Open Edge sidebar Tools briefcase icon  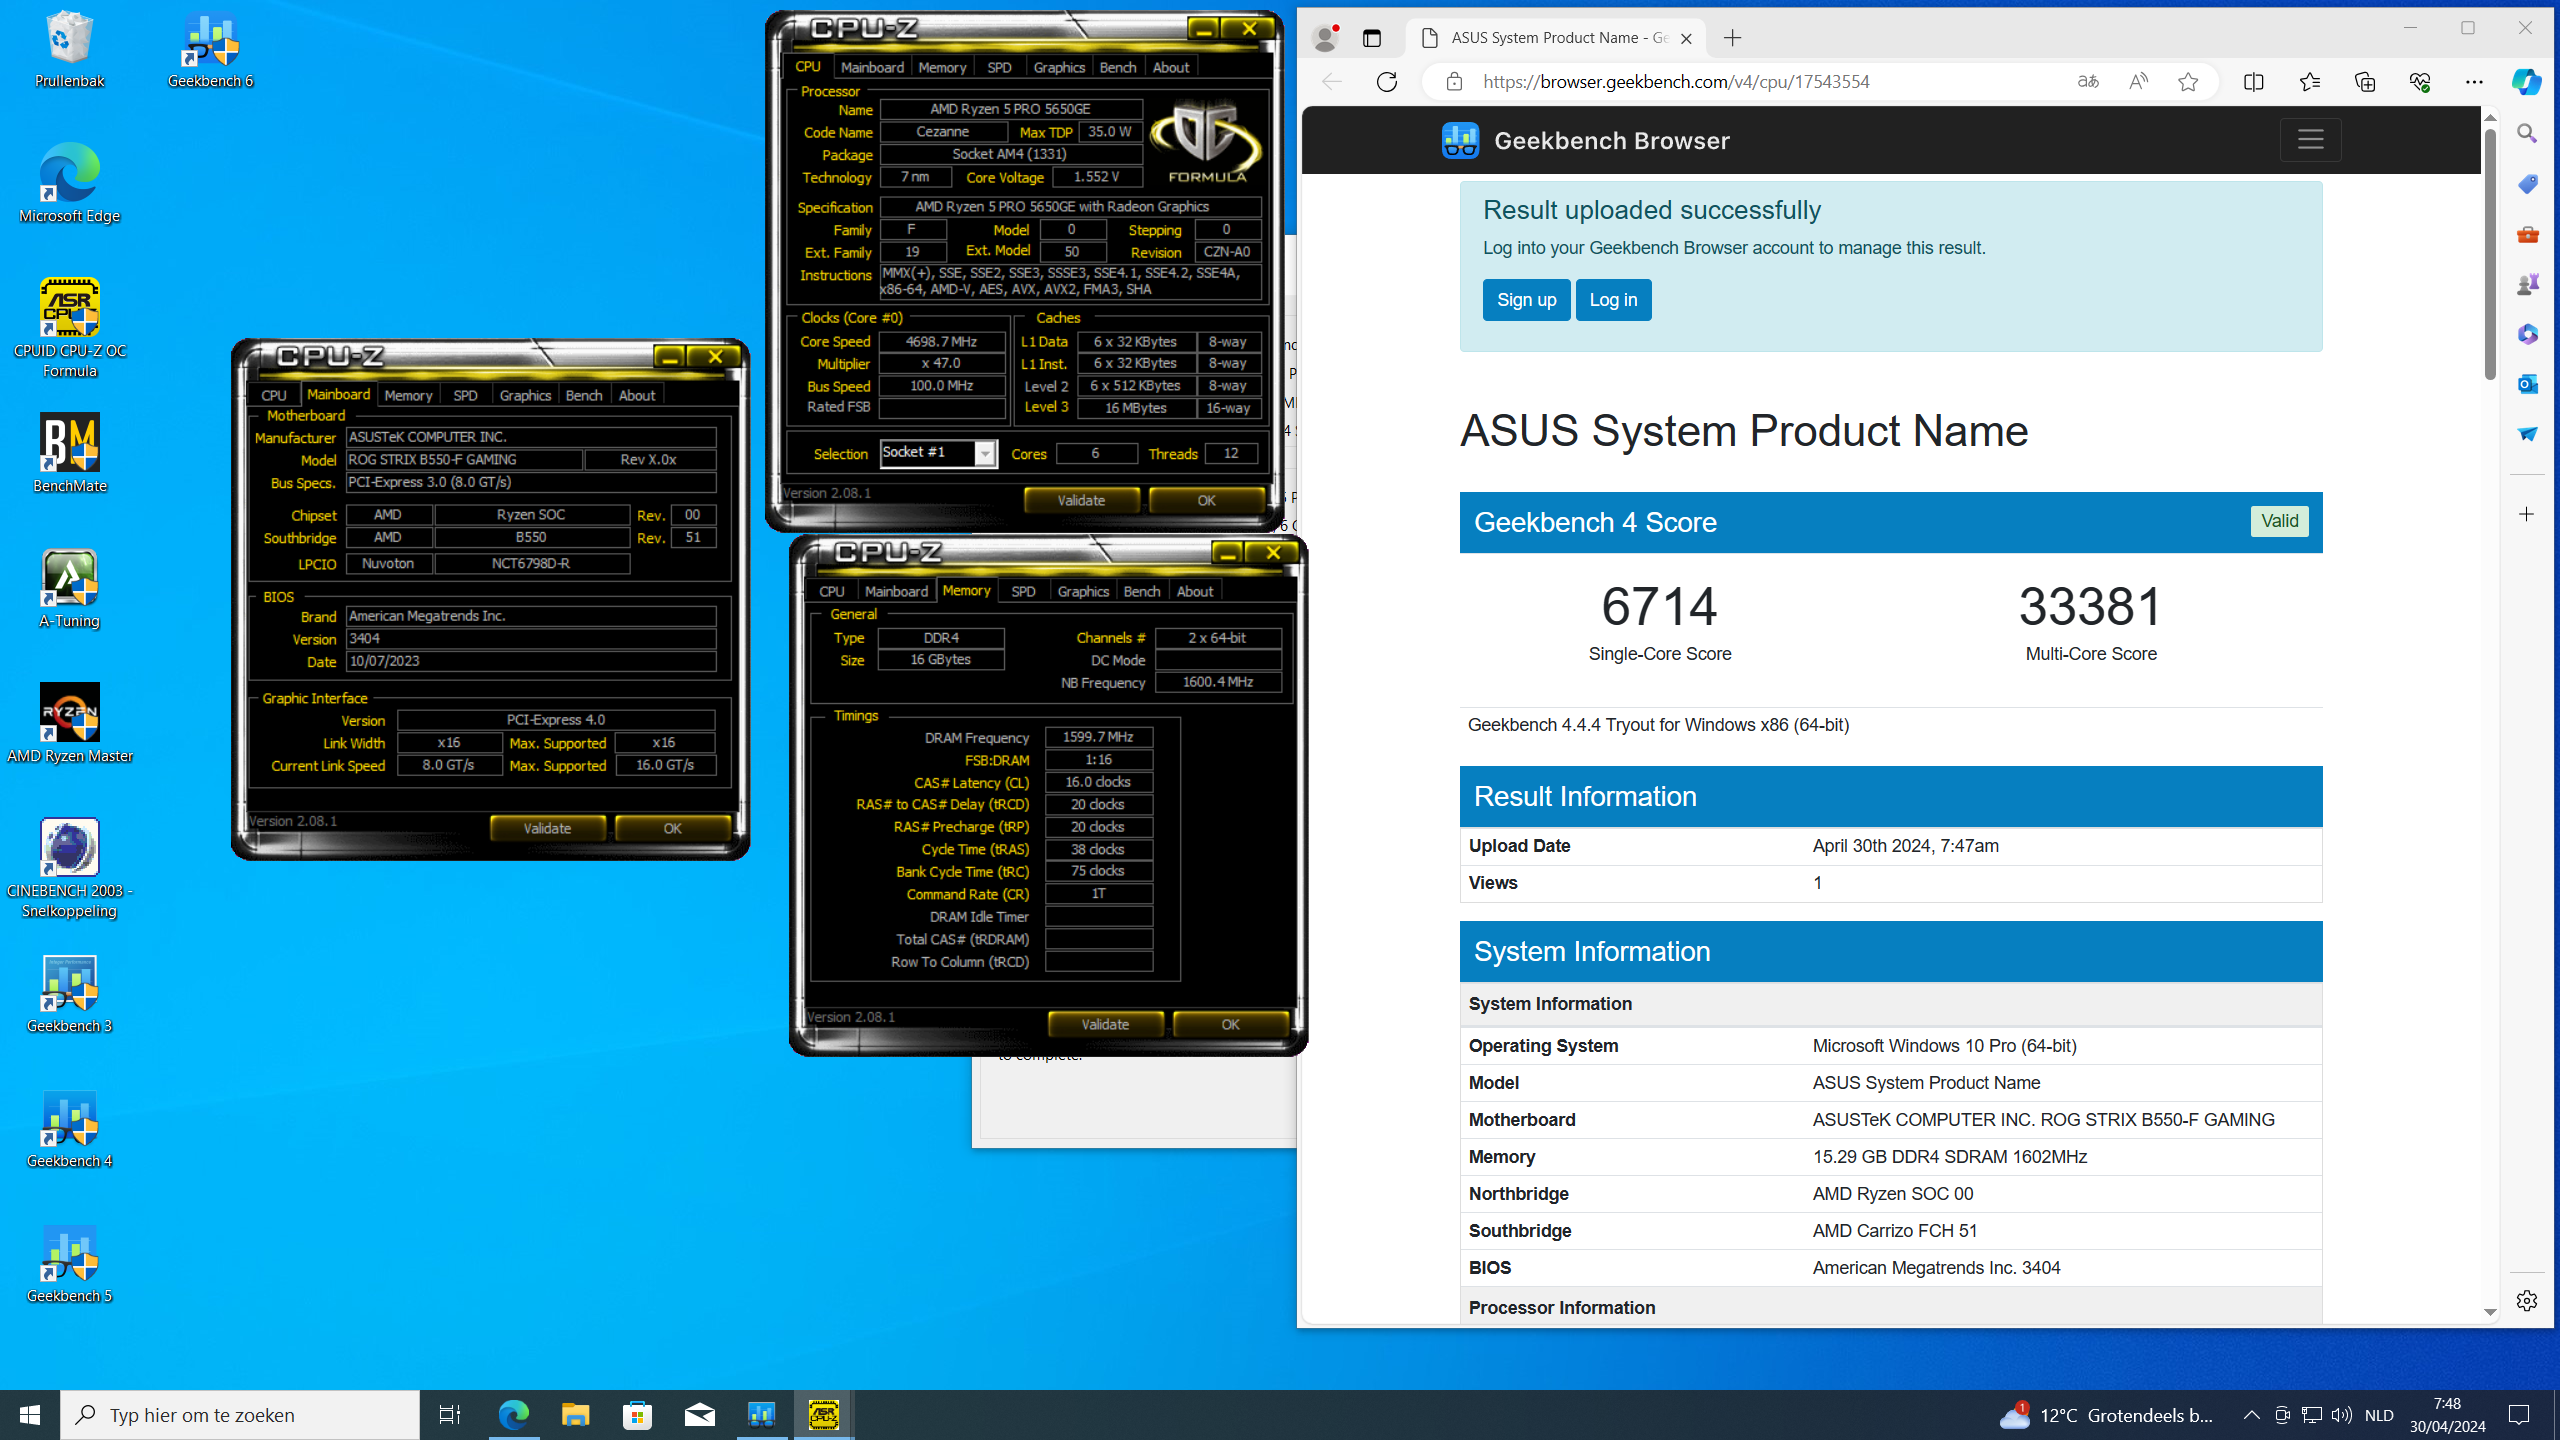pos(2527,234)
